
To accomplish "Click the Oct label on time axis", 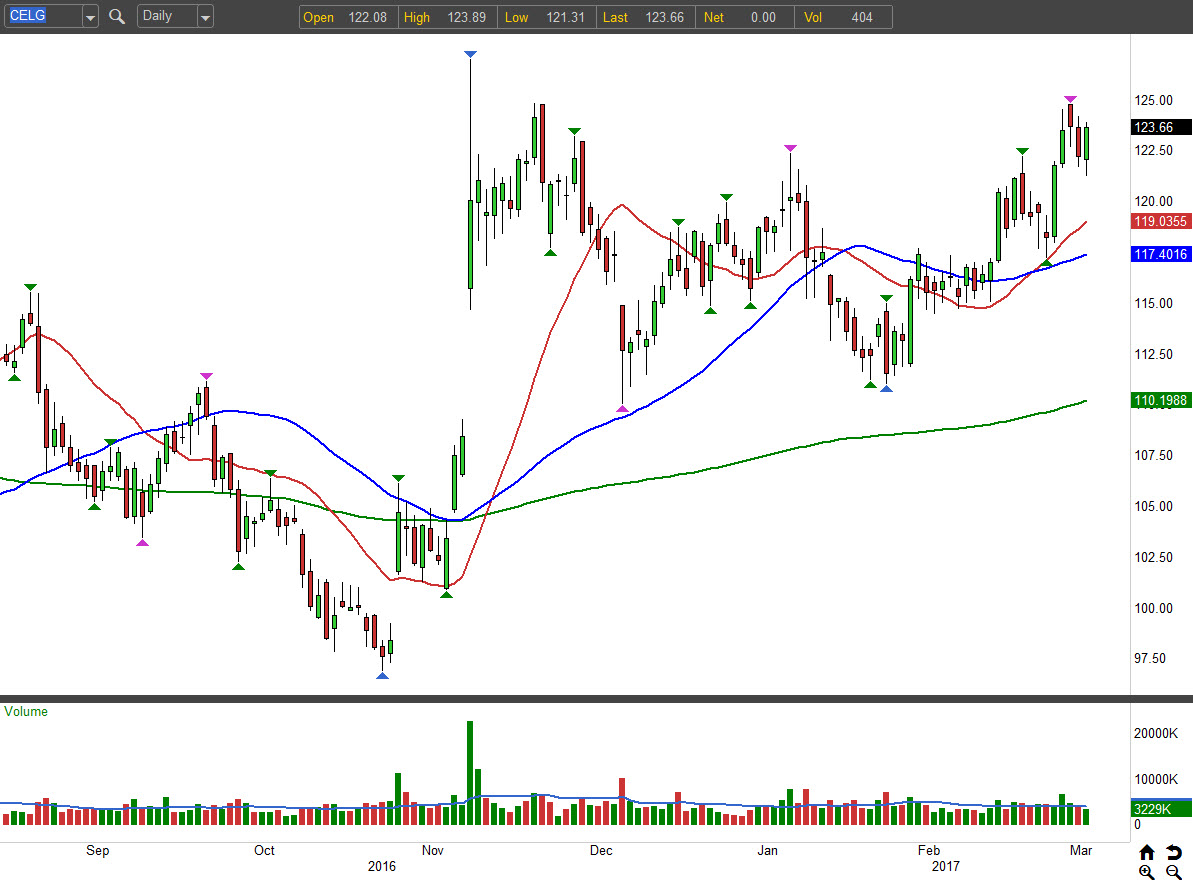I will click(264, 850).
